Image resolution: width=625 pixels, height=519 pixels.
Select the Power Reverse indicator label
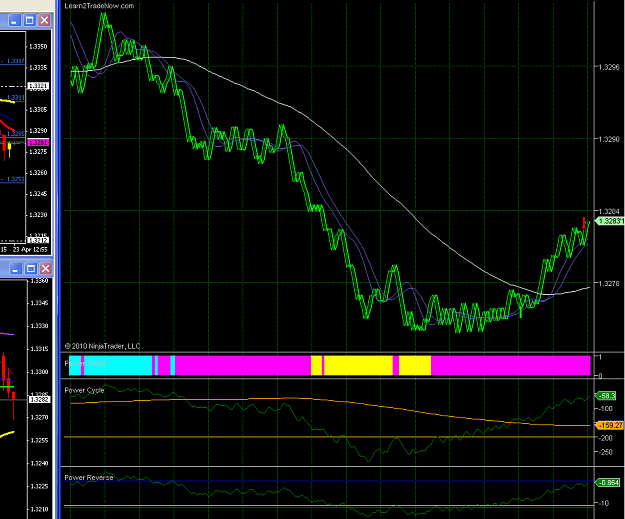click(x=88, y=477)
